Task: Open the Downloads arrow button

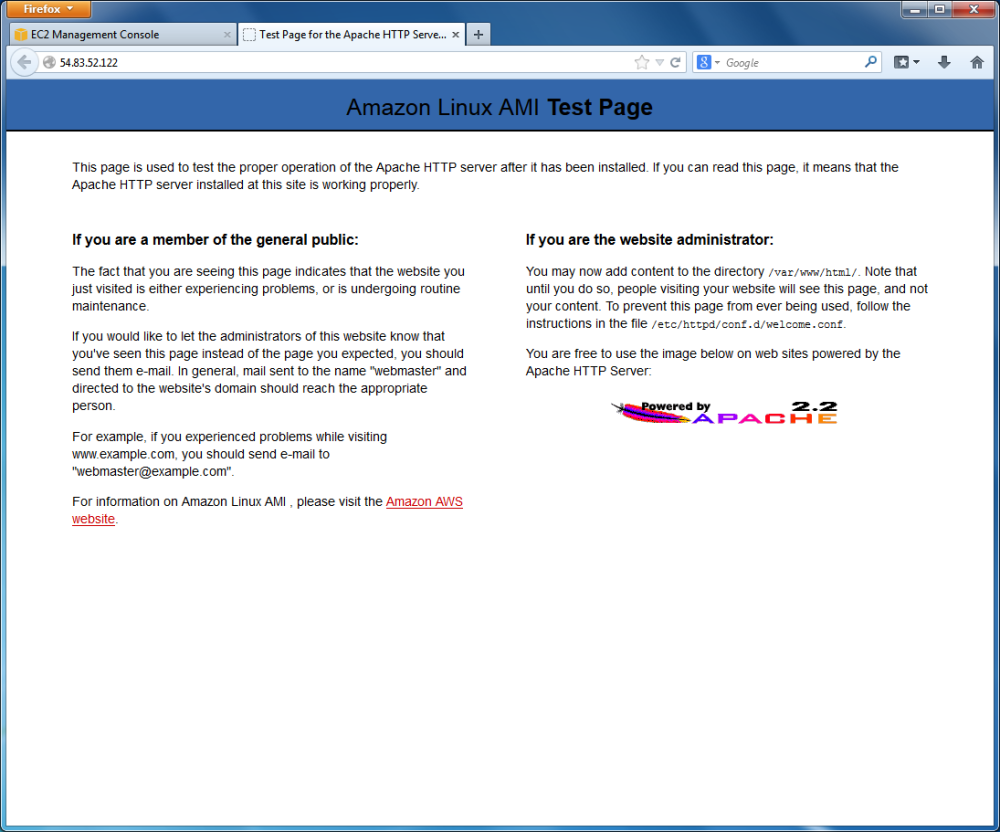Action: point(944,62)
